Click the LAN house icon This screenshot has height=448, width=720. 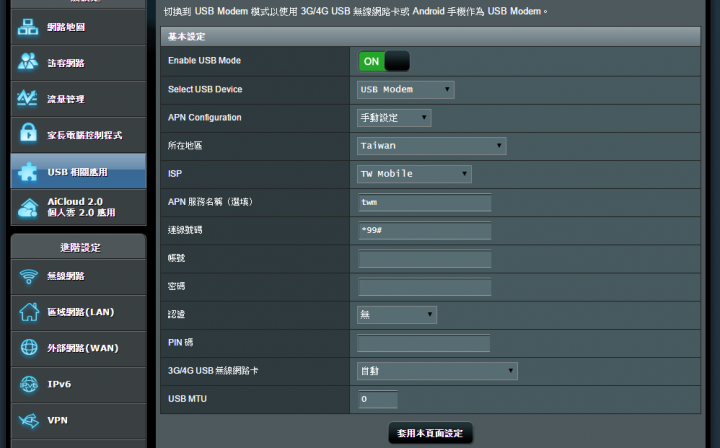click(x=29, y=312)
